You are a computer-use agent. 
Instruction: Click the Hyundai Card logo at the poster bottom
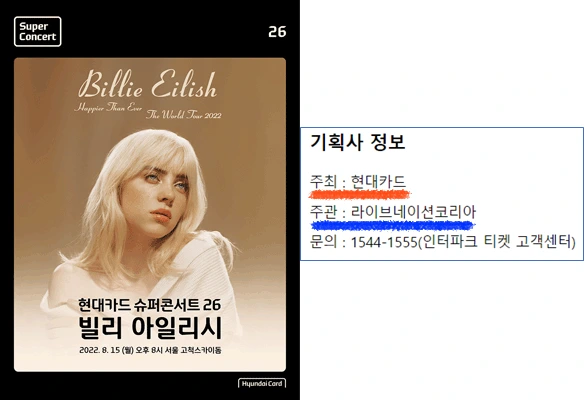(262, 384)
